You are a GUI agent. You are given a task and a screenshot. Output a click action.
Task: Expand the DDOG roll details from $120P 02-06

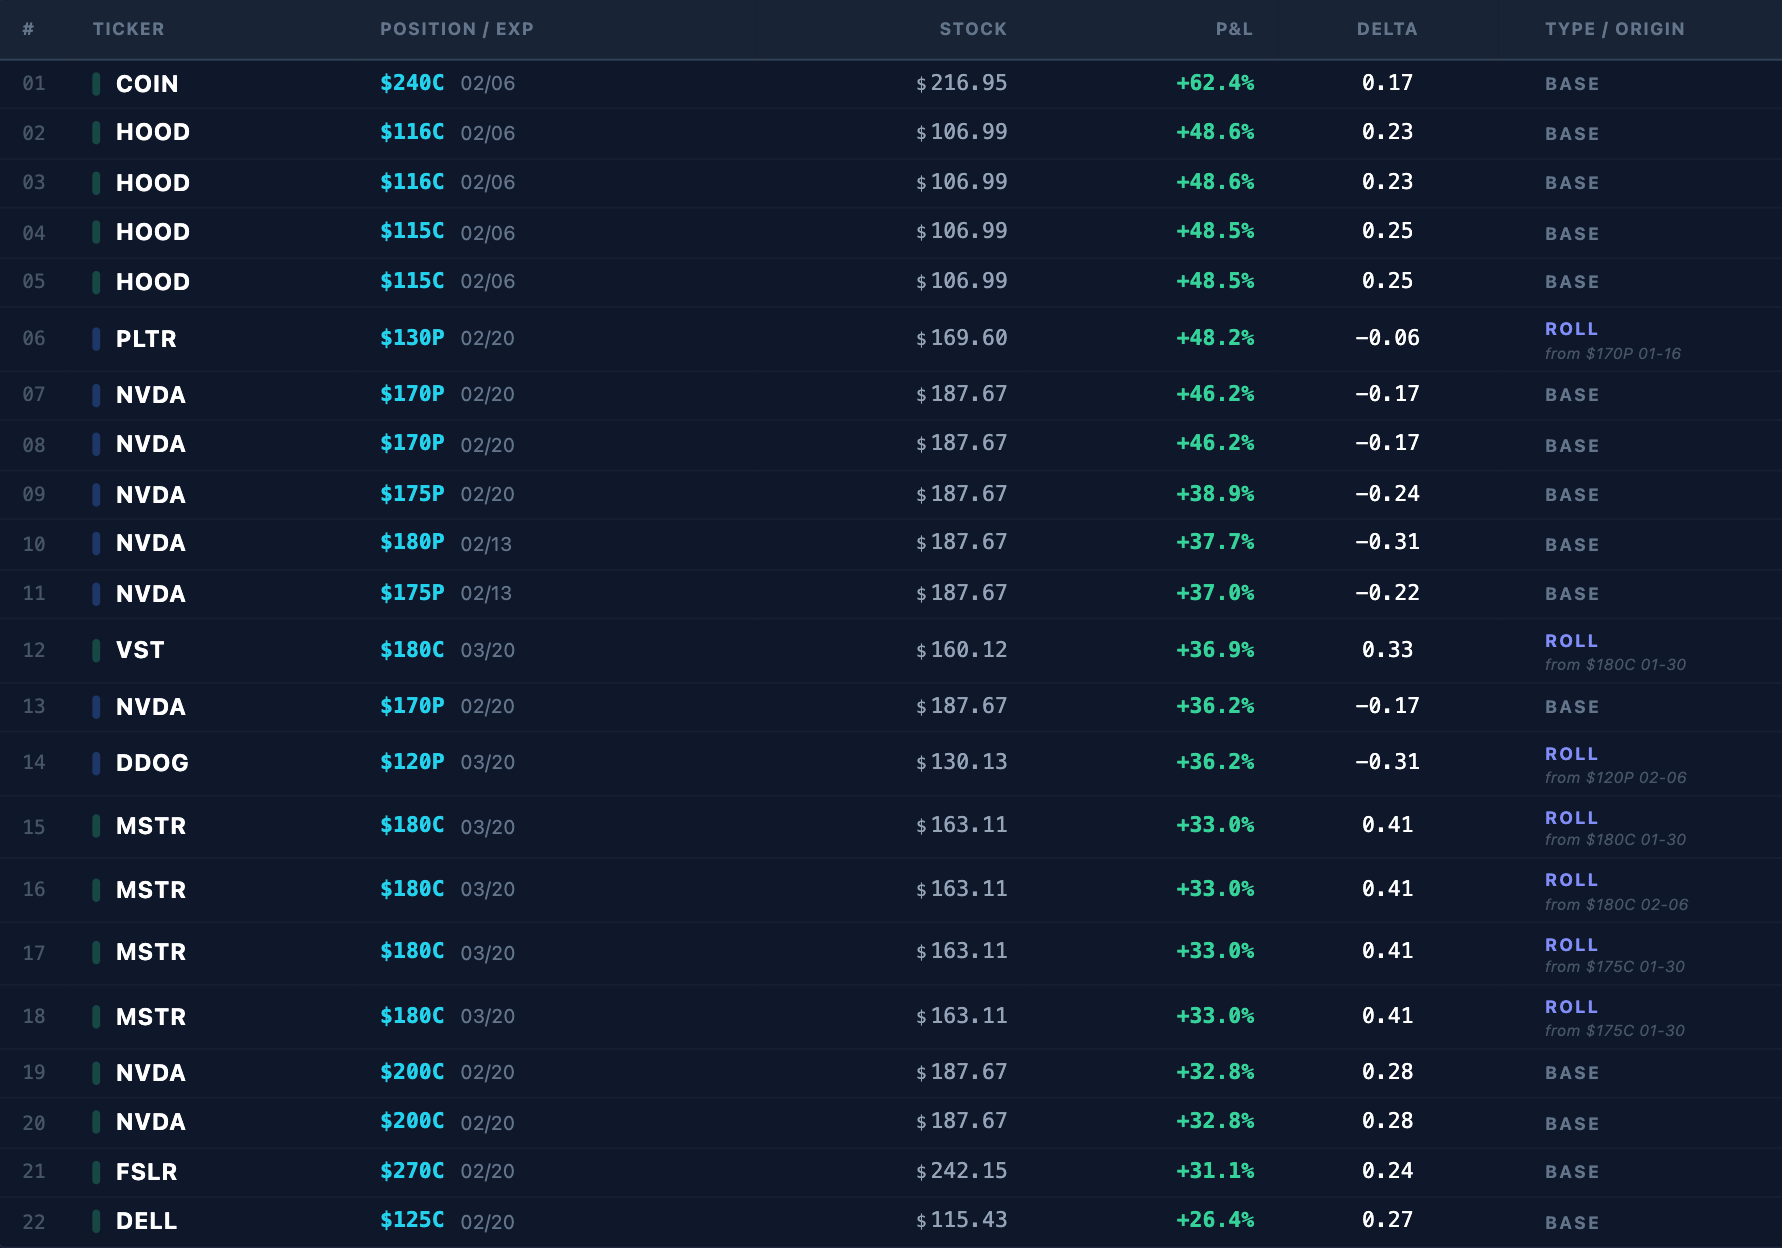[x=1615, y=776]
